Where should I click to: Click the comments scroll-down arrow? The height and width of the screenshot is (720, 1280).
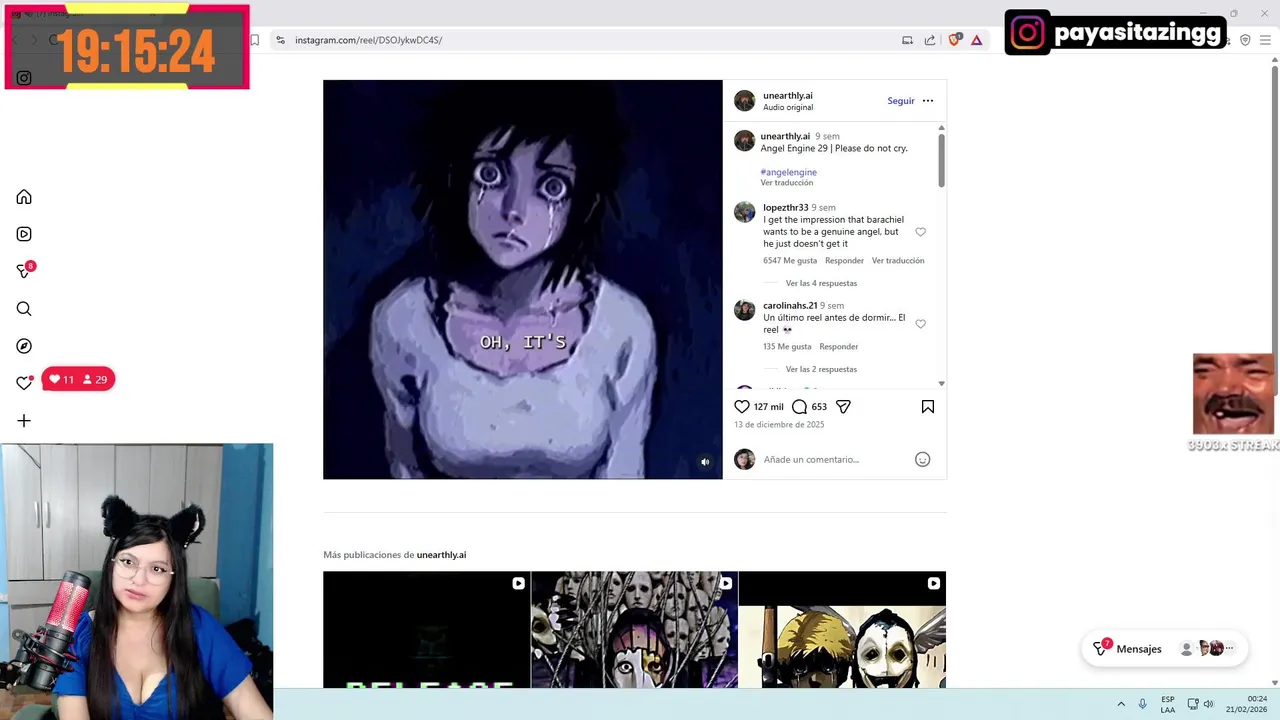click(941, 384)
